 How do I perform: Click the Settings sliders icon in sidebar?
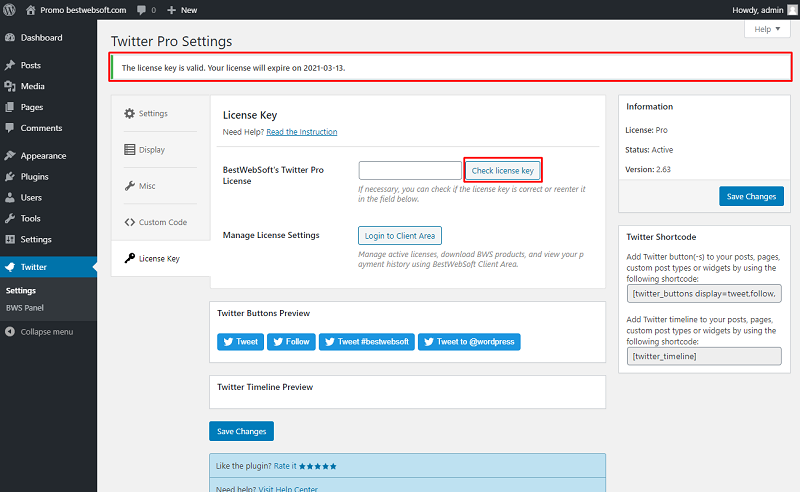(10, 239)
